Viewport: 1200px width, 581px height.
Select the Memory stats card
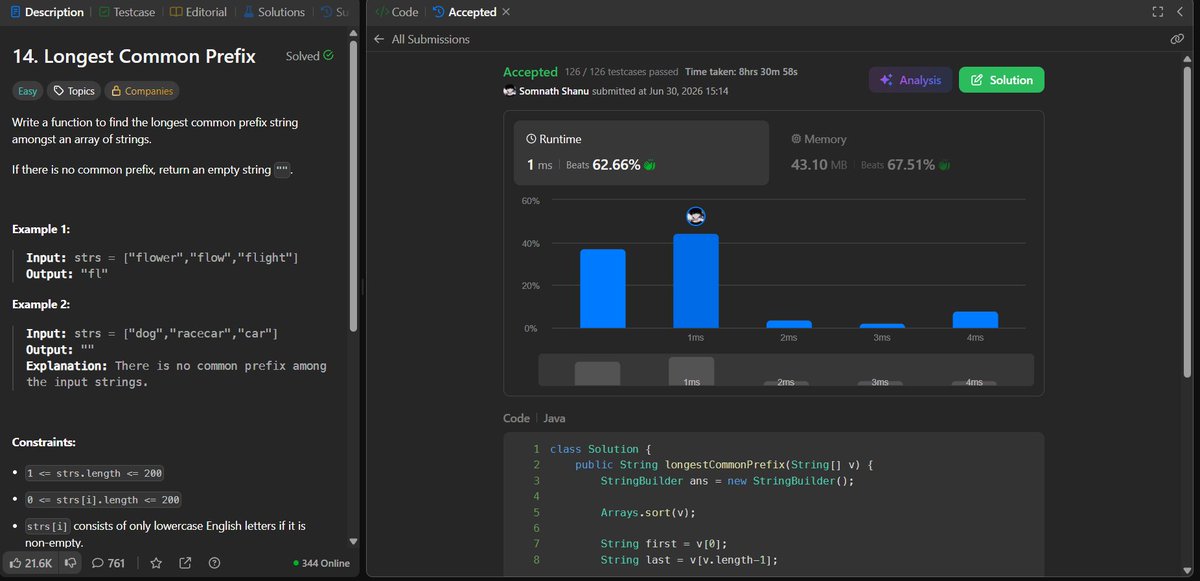[x=905, y=153]
